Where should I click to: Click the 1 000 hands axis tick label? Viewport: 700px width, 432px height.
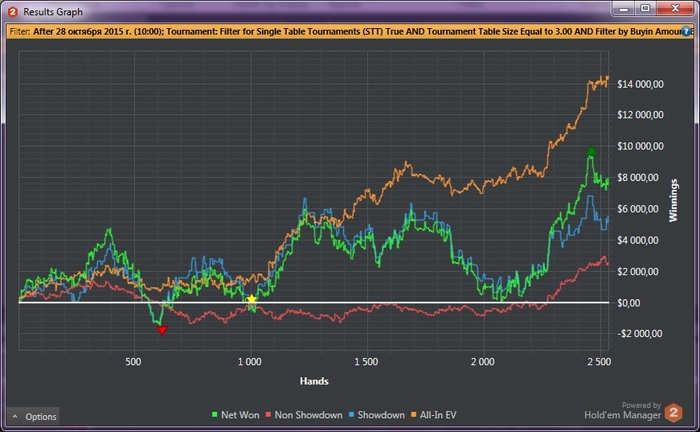coord(250,361)
